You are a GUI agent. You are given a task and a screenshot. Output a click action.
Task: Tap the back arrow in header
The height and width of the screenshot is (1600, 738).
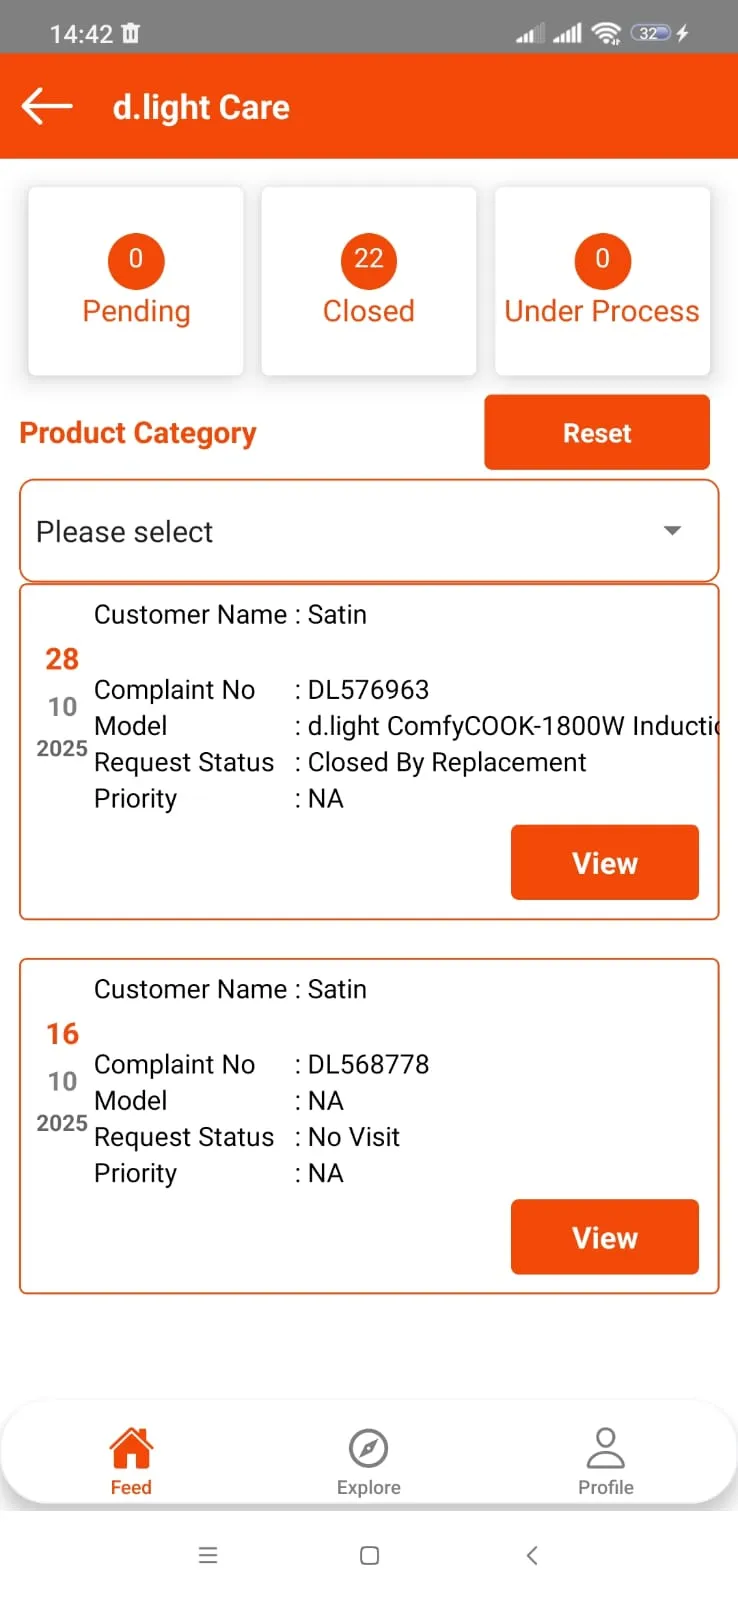(x=47, y=106)
